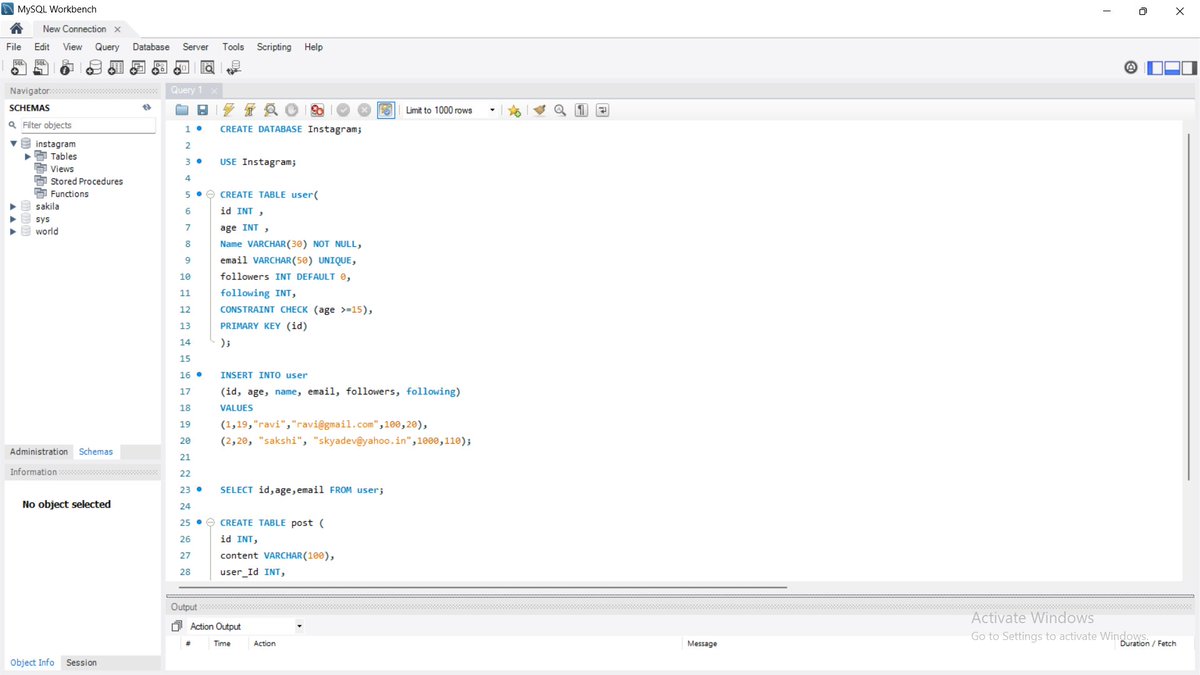Create a new schema from main toolbar
Screen dimensions: 1200x675
tap(94, 68)
